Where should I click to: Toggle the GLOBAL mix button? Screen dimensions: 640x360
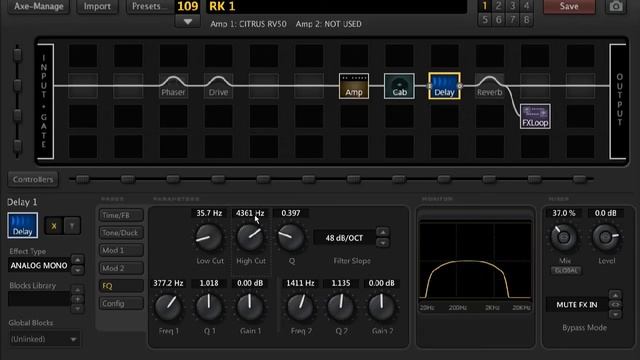pyautogui.click(x=566, y=271)
